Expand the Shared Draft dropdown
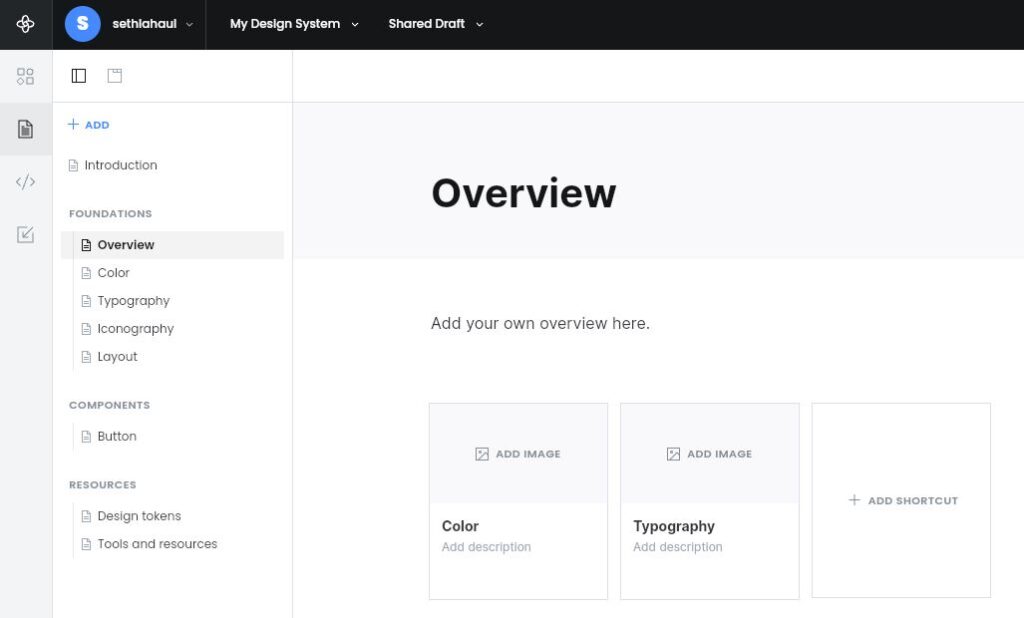The width and height of the screenshot is (1024, 618). [x=435, y=24]
